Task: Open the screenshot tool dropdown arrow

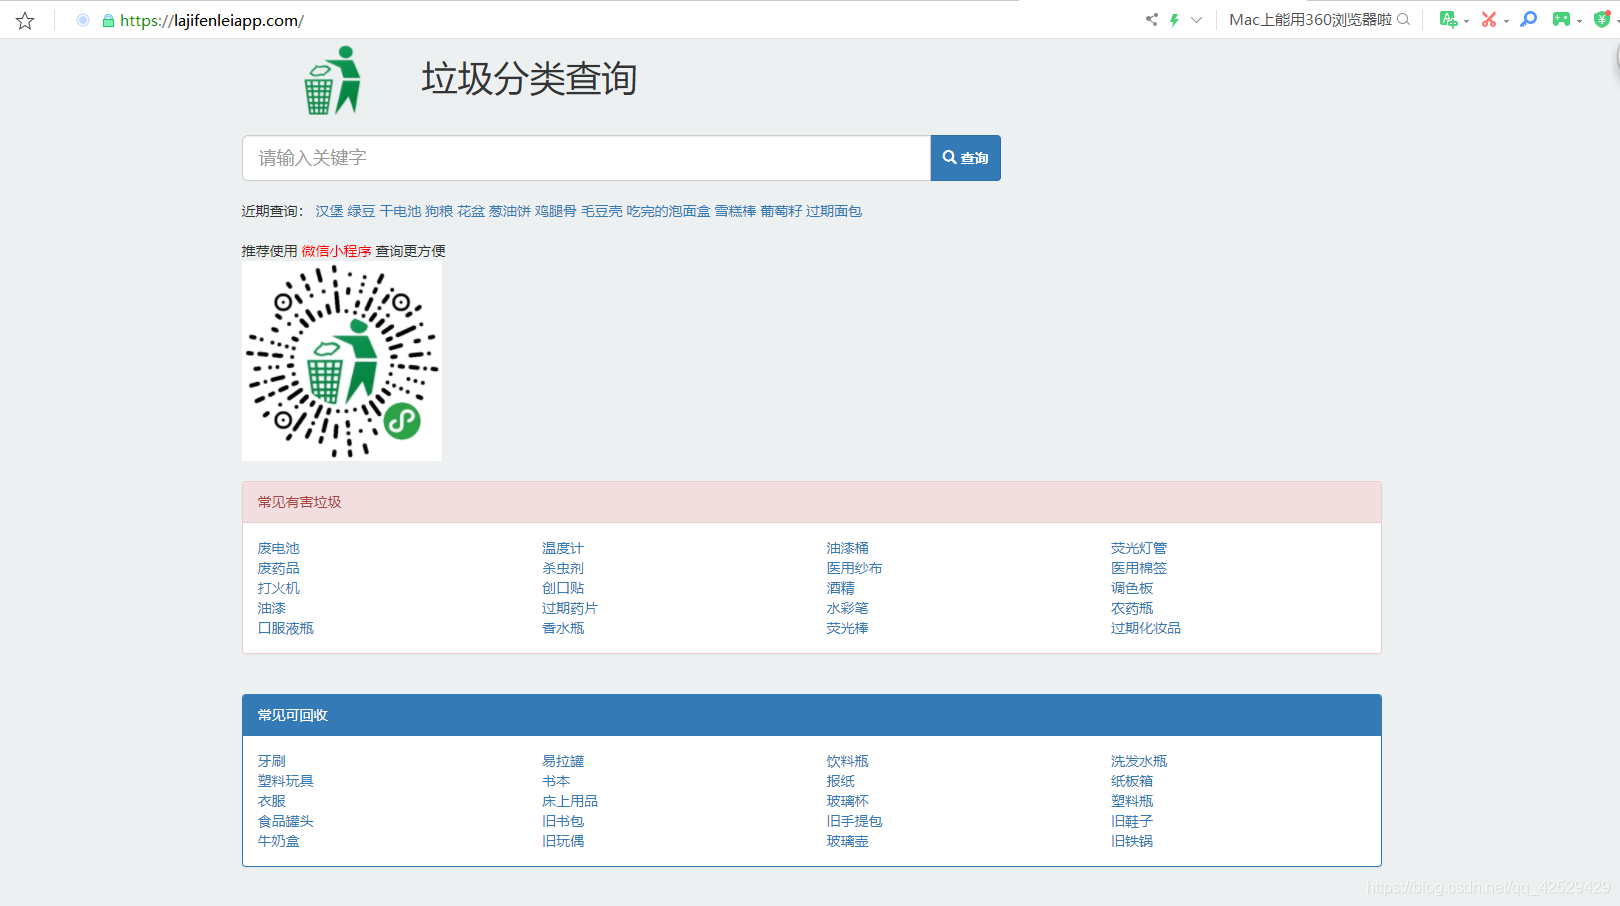Action: pyautogui.click(x=1506, y=21)
